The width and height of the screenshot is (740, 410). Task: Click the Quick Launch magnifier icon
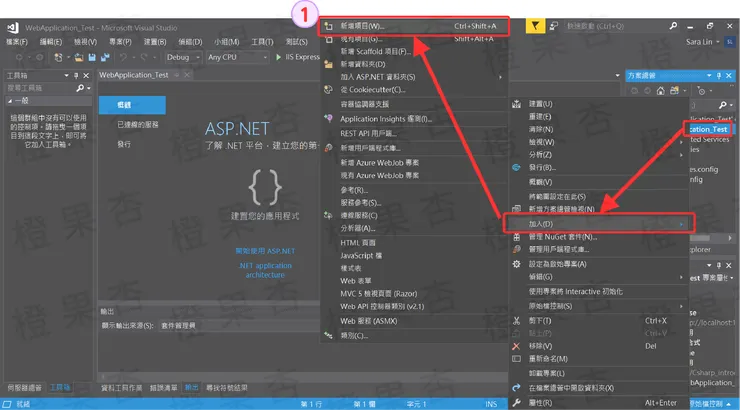673,26
